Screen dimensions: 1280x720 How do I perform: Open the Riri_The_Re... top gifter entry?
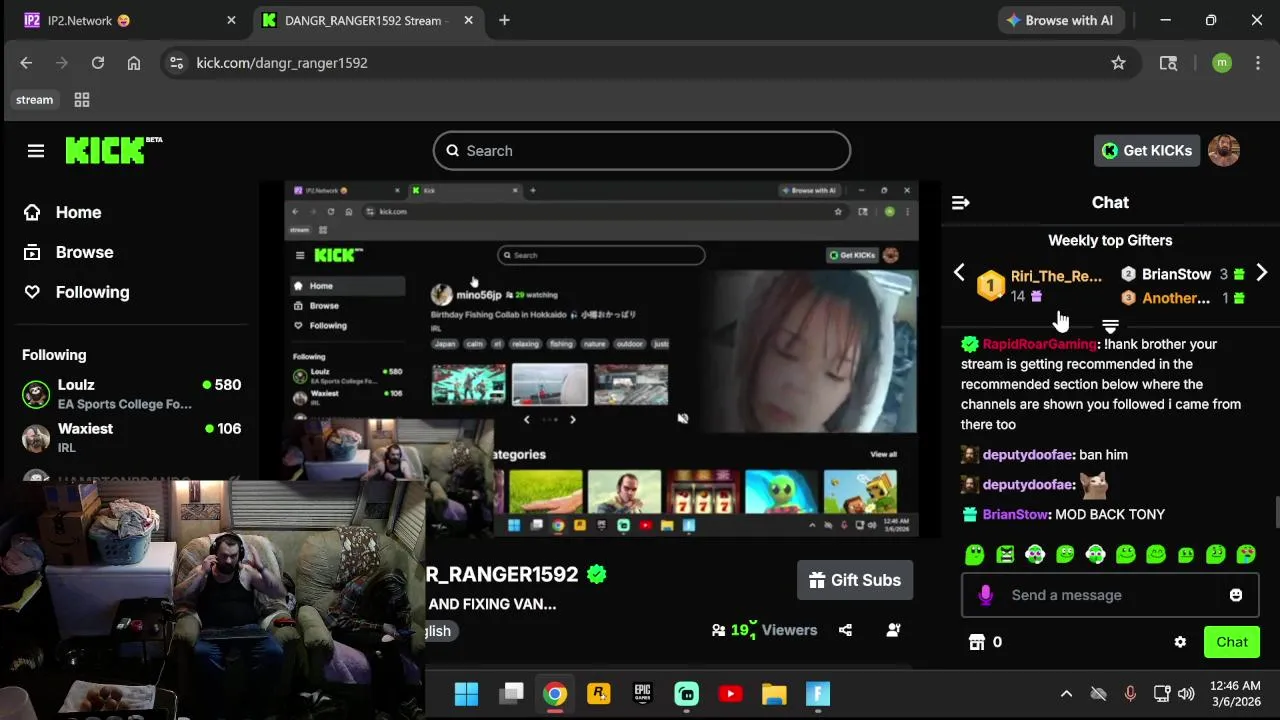[x=1040, y=286]
